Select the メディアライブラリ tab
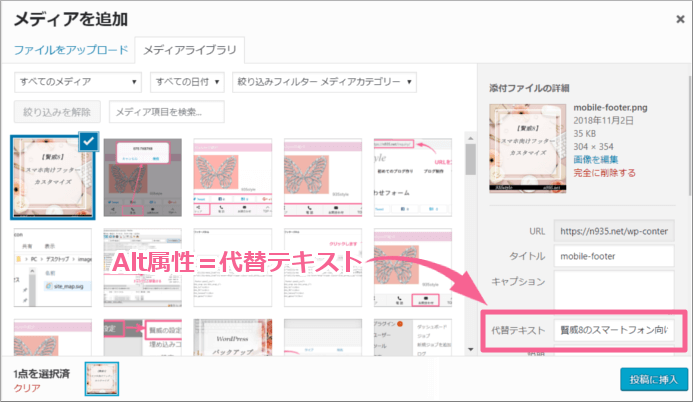This screenshot has width=693, height=402. pos(190,50)
